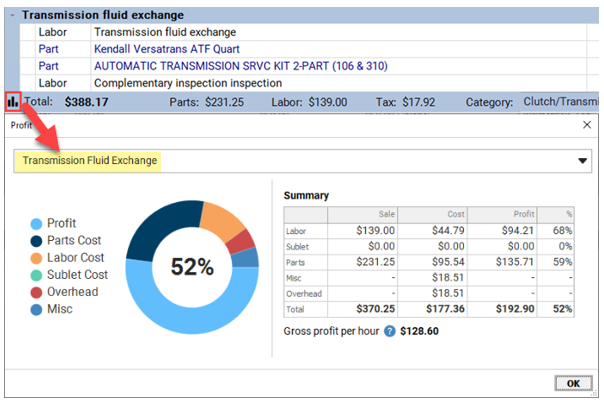This screenshot has height=400, width=604.
Task: Open the Kendall Versatrans ATF Quart part
Action: (x=166, y=49)
